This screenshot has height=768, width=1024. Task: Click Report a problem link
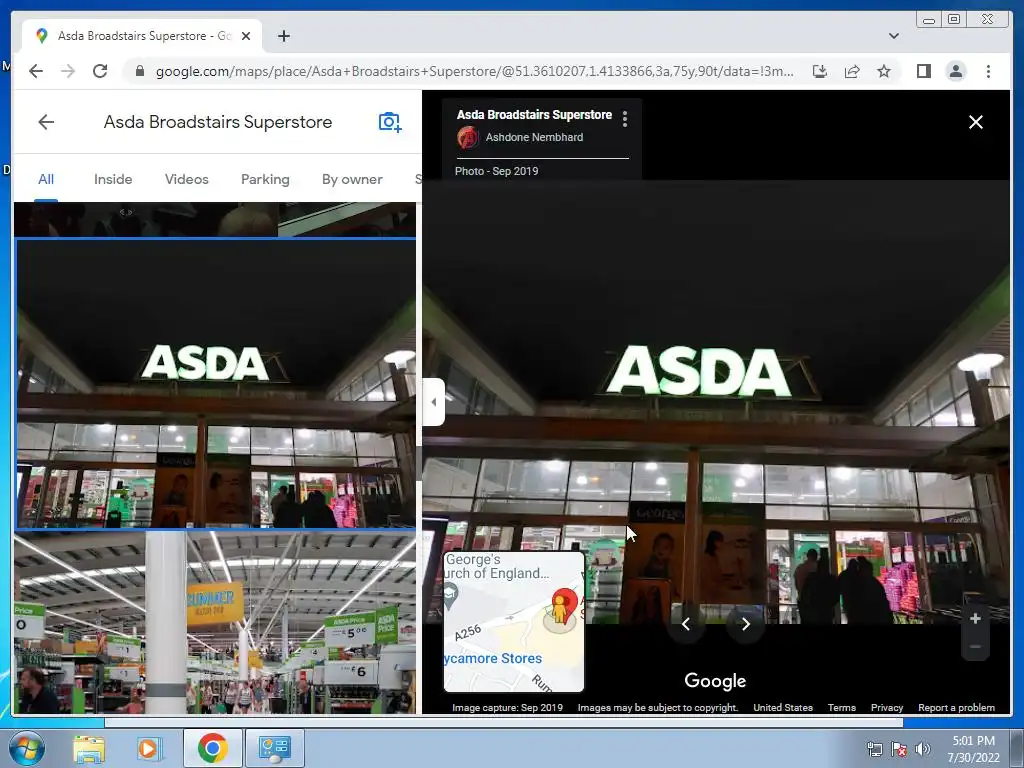[x=956, y=707]
